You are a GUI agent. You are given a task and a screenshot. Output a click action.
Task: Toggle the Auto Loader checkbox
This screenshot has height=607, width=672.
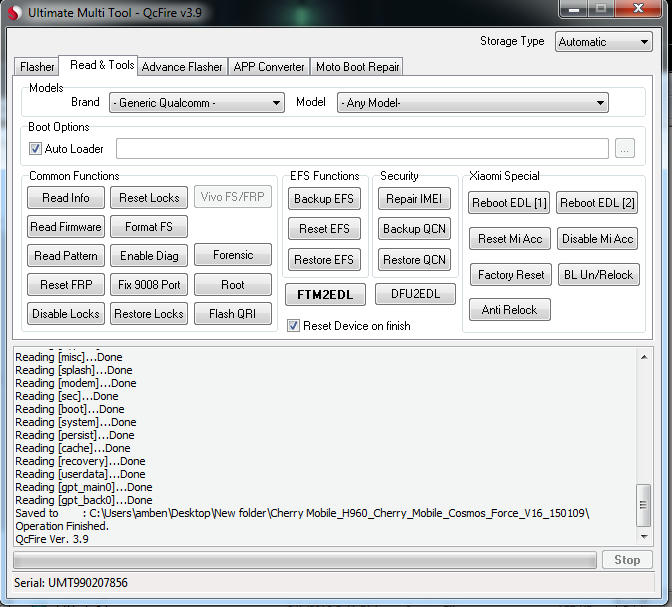(x=36, y=149)
